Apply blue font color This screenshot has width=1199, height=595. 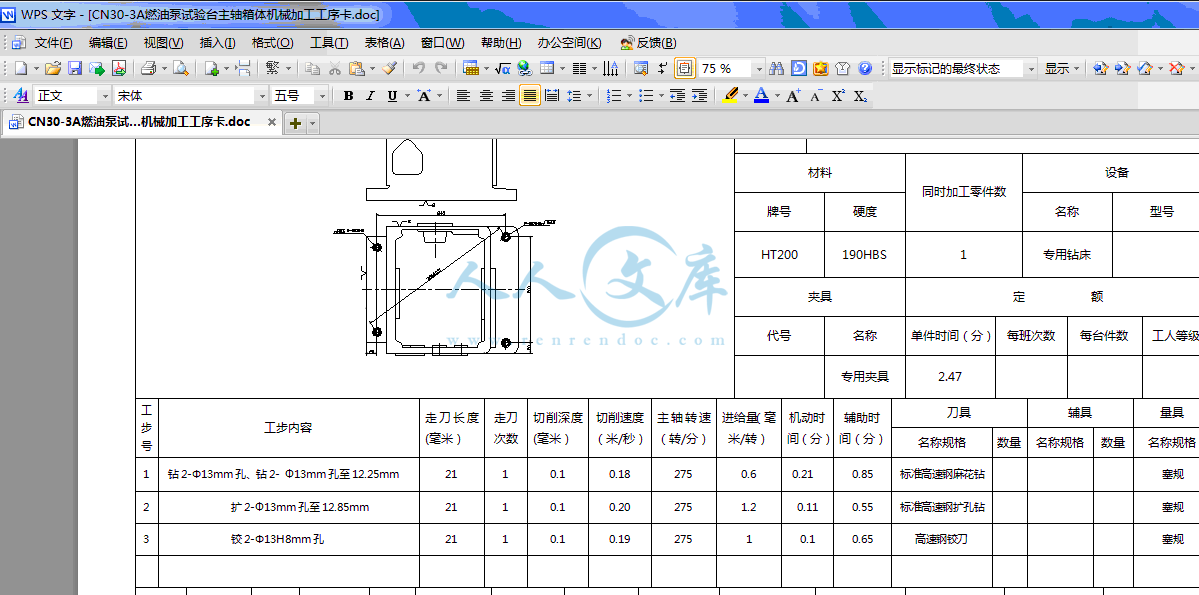(x=761, y=96)
